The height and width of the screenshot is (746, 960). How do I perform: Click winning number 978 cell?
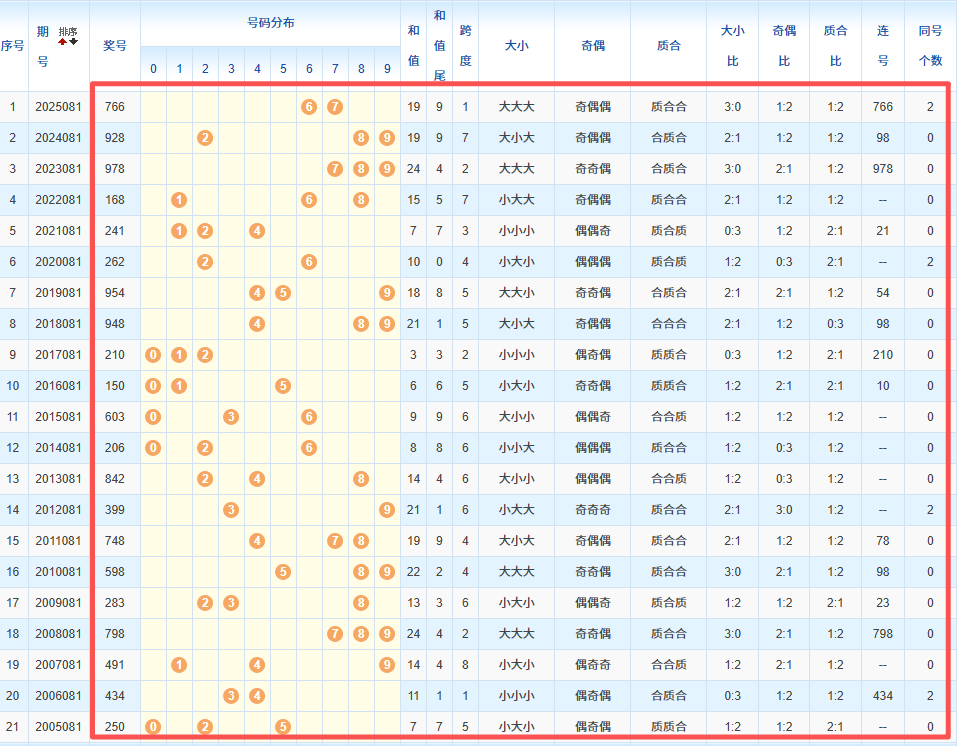point(115,169)
